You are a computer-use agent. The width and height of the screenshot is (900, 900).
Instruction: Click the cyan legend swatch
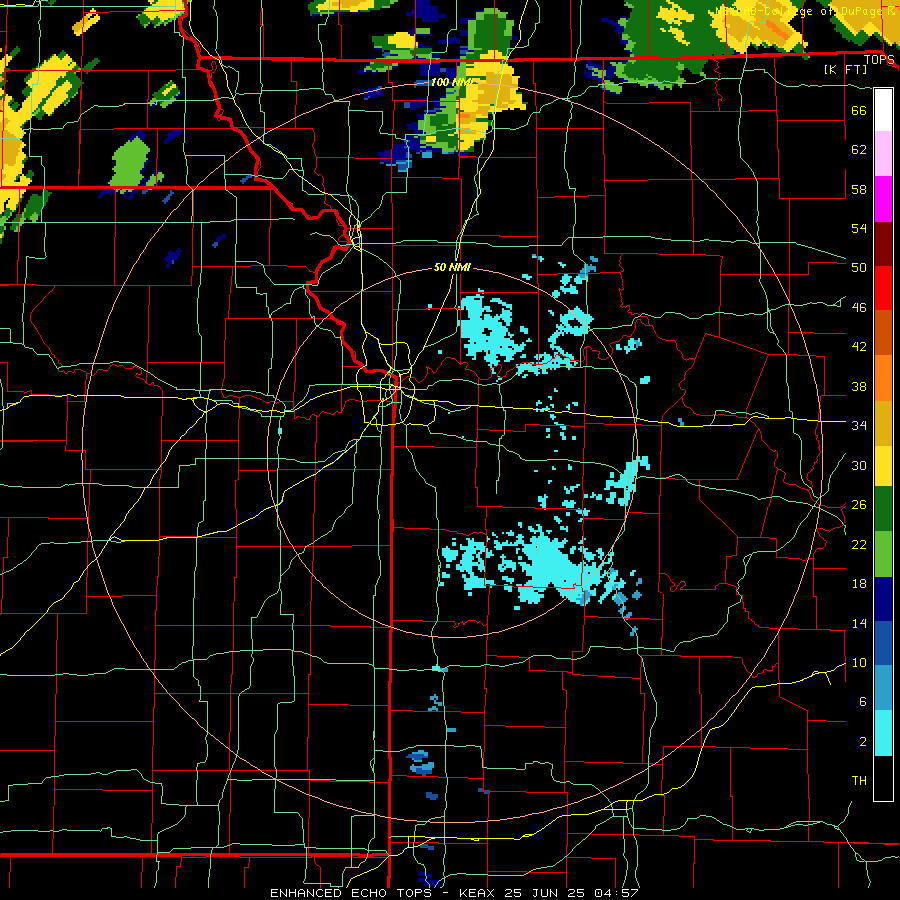coord(883,732)
